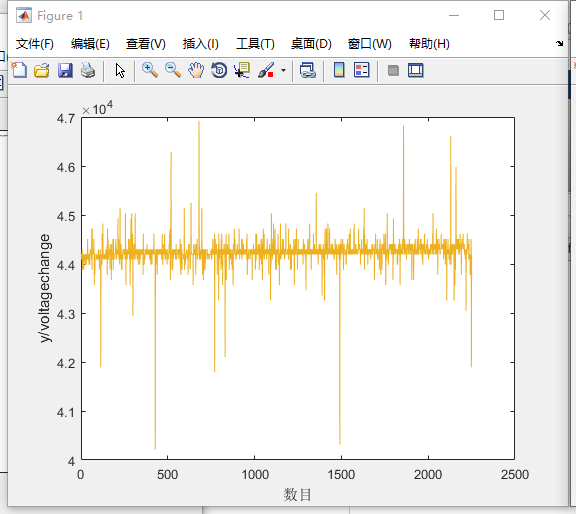Click the dock figure arrow
576x514 pixels.
coord(559,43)
